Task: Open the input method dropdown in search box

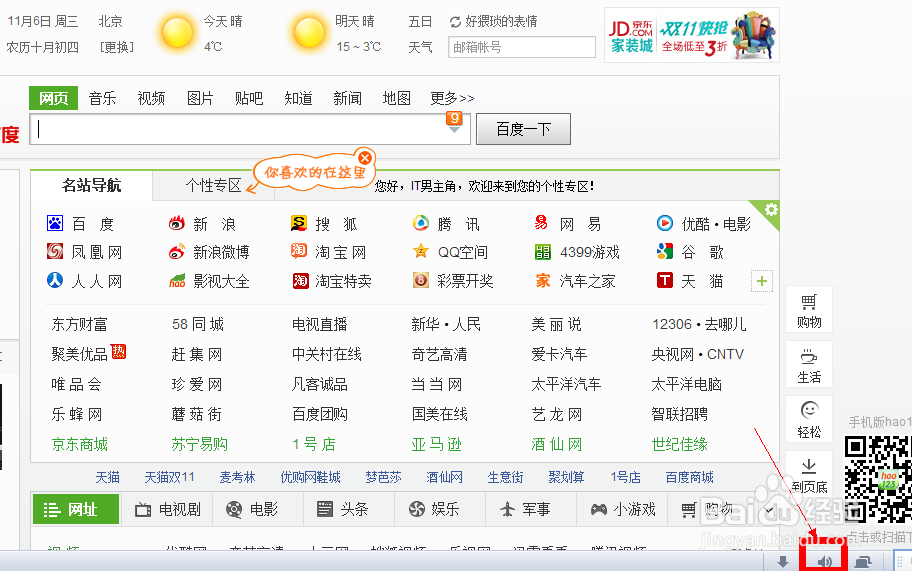Action: 454,129
